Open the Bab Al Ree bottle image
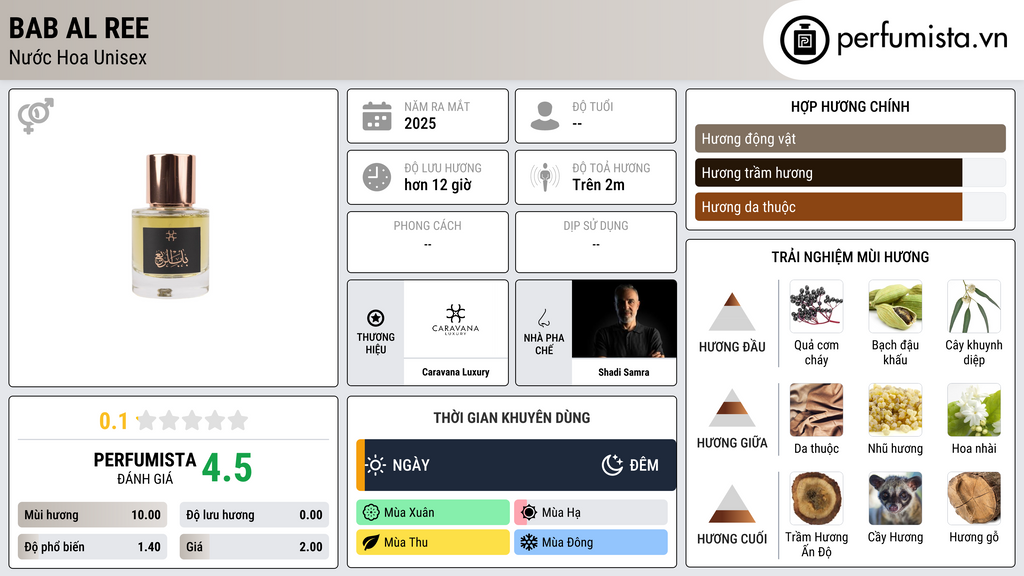The image size is (1024, 576). coord(170,226)
